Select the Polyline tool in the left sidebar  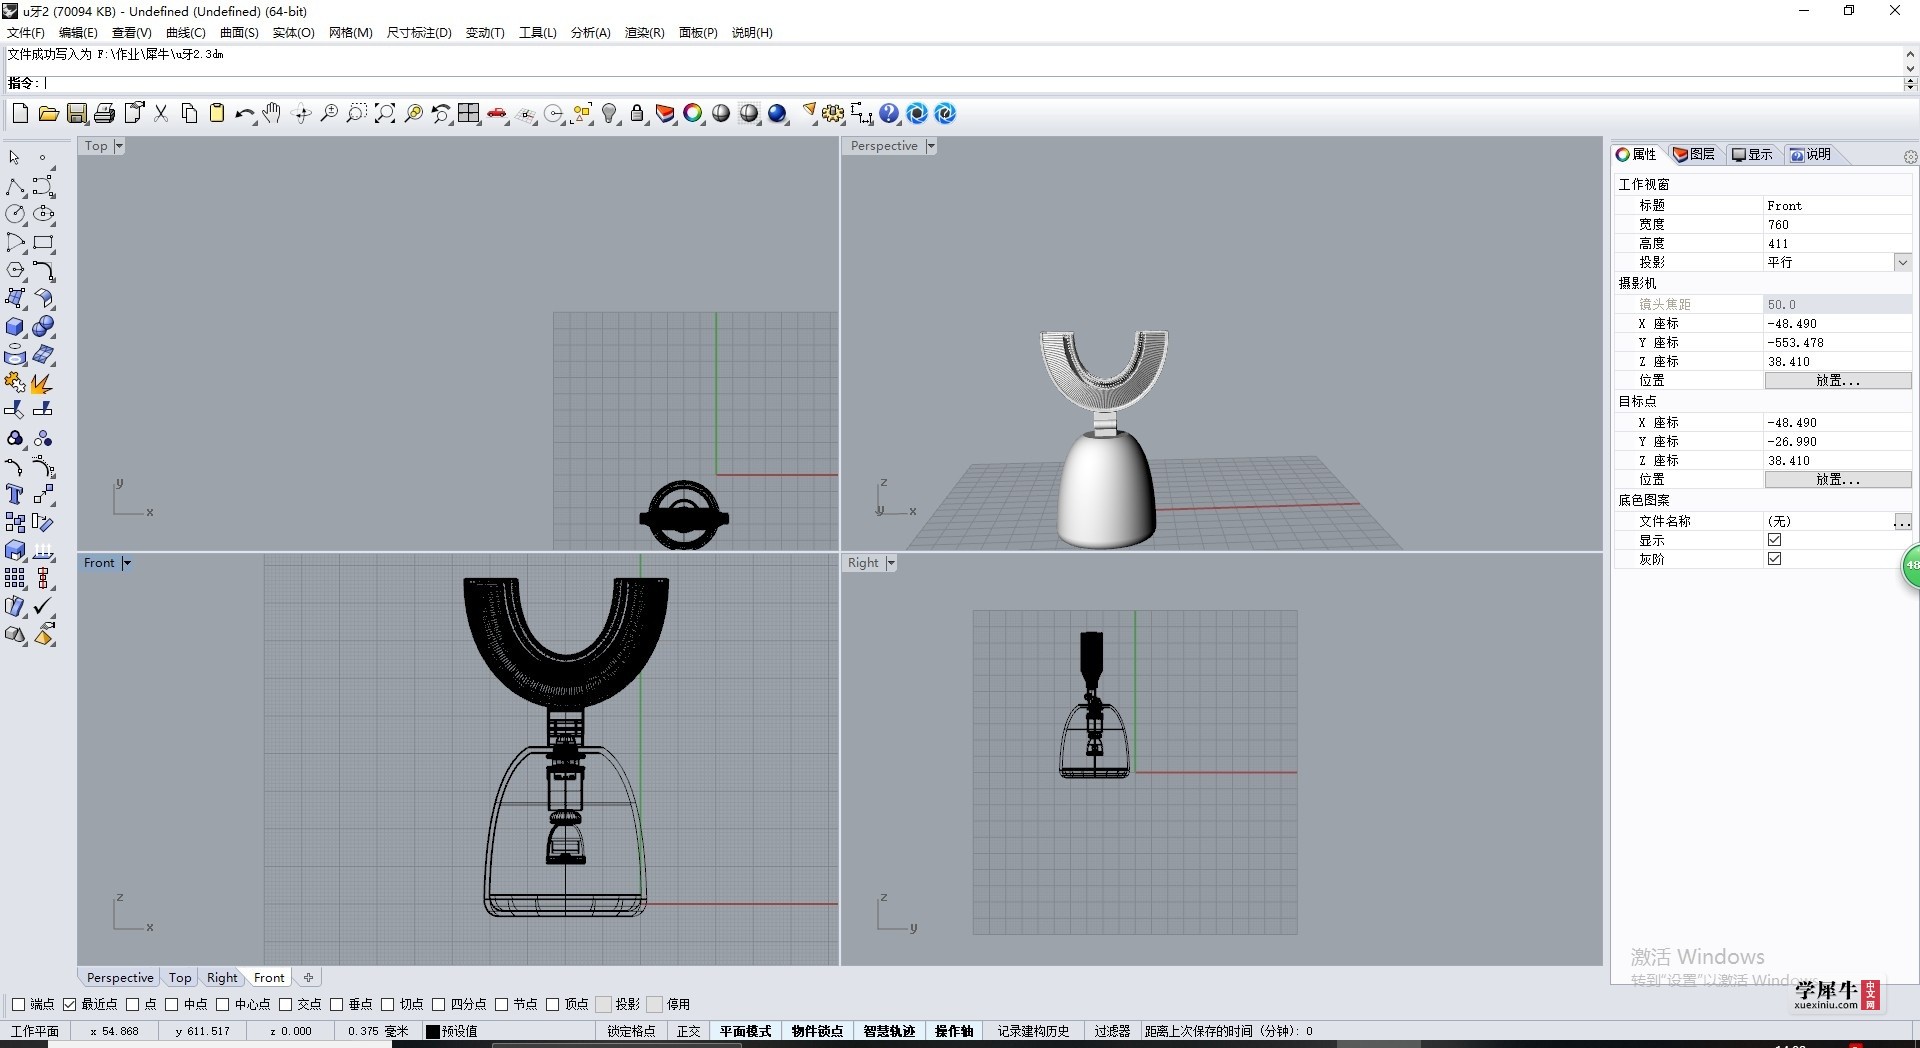click(x=16, y=186)
